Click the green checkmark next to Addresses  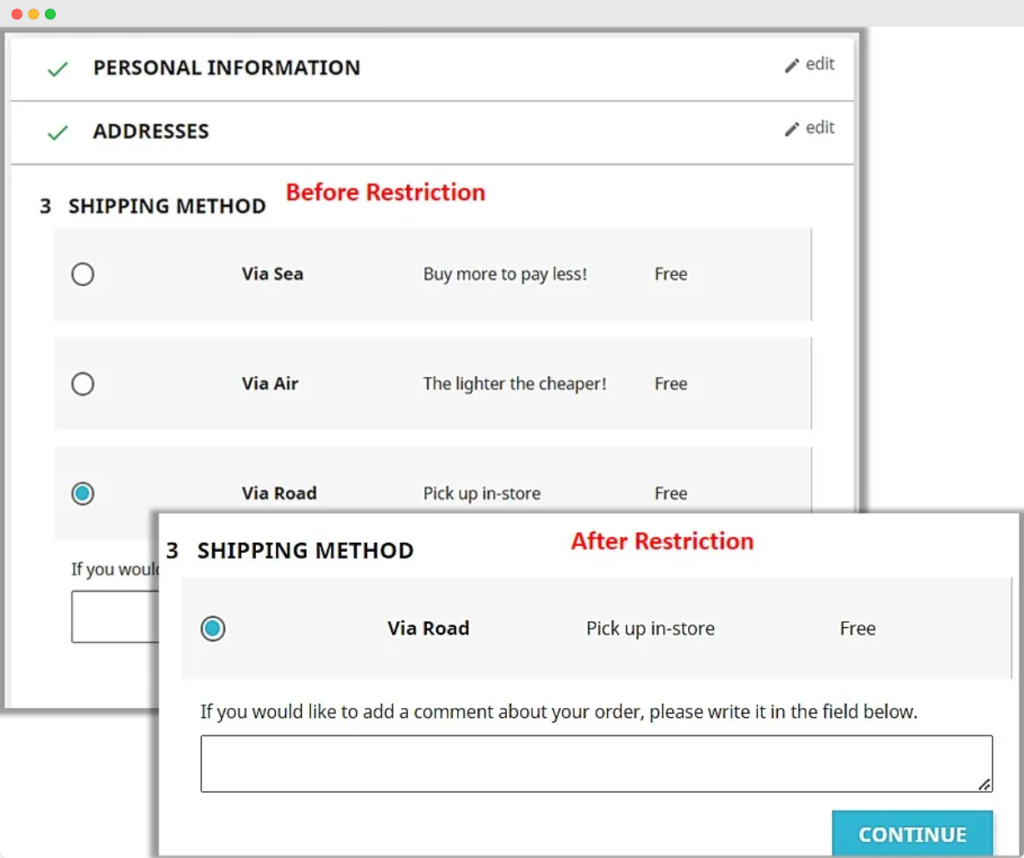[x=58, y=132]
